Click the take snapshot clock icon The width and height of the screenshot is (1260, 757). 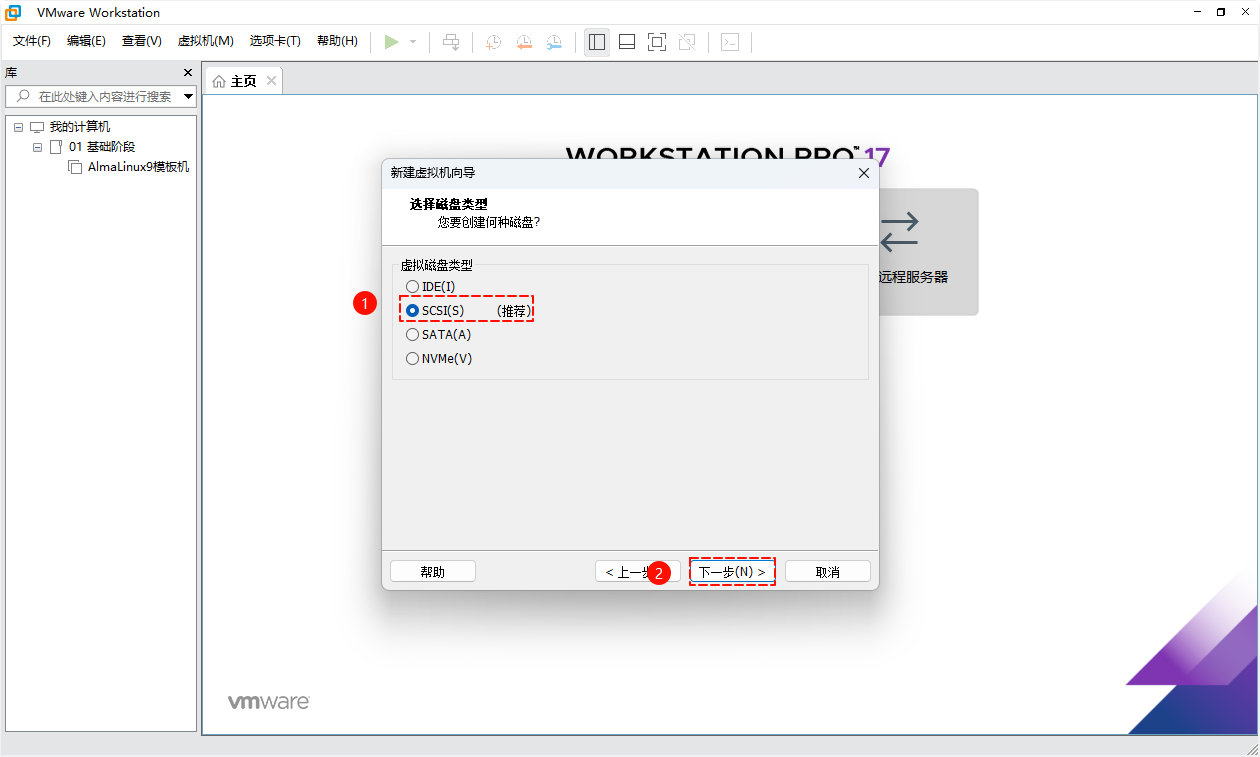pyautogui.click(x=493, y=41)
